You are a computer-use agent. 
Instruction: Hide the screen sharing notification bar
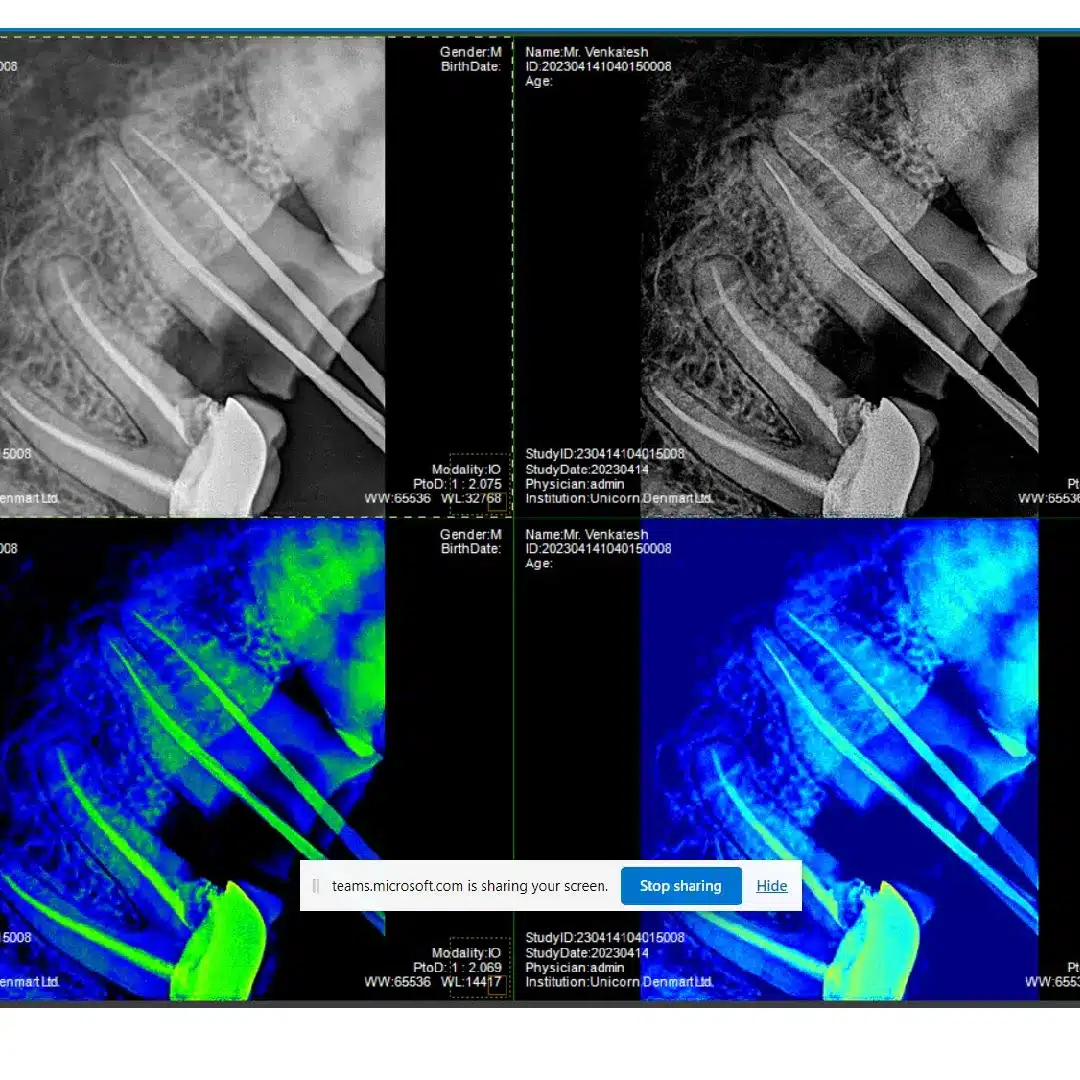click(x=771, y=886)
